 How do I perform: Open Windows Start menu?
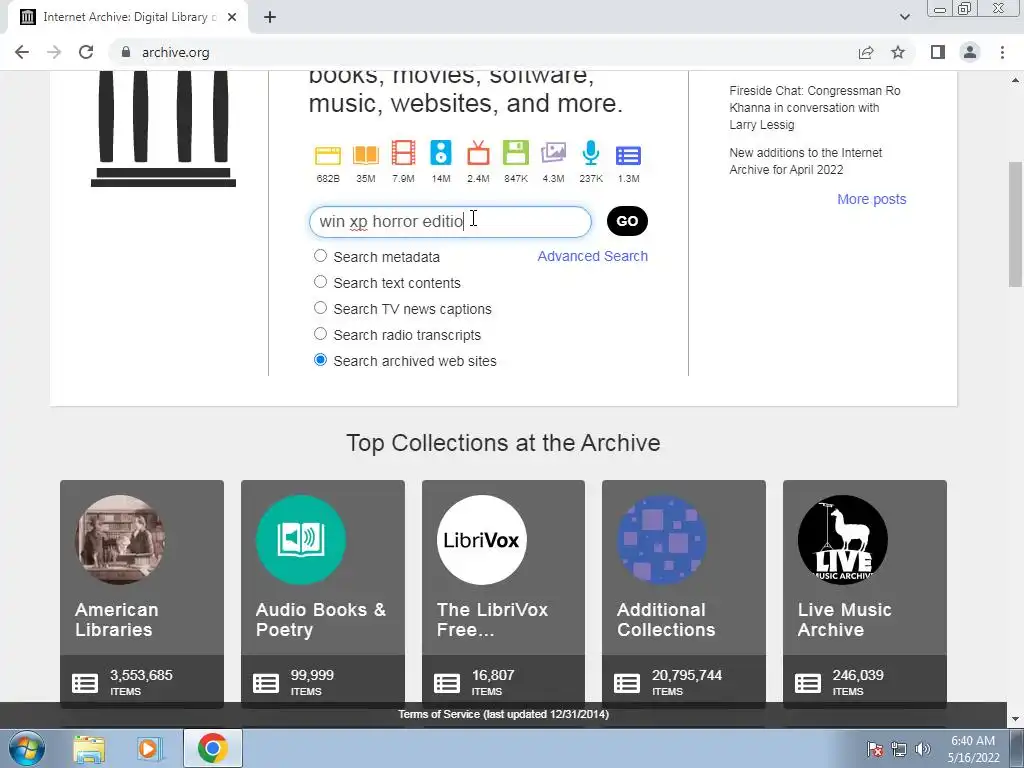tap(27, 748)
